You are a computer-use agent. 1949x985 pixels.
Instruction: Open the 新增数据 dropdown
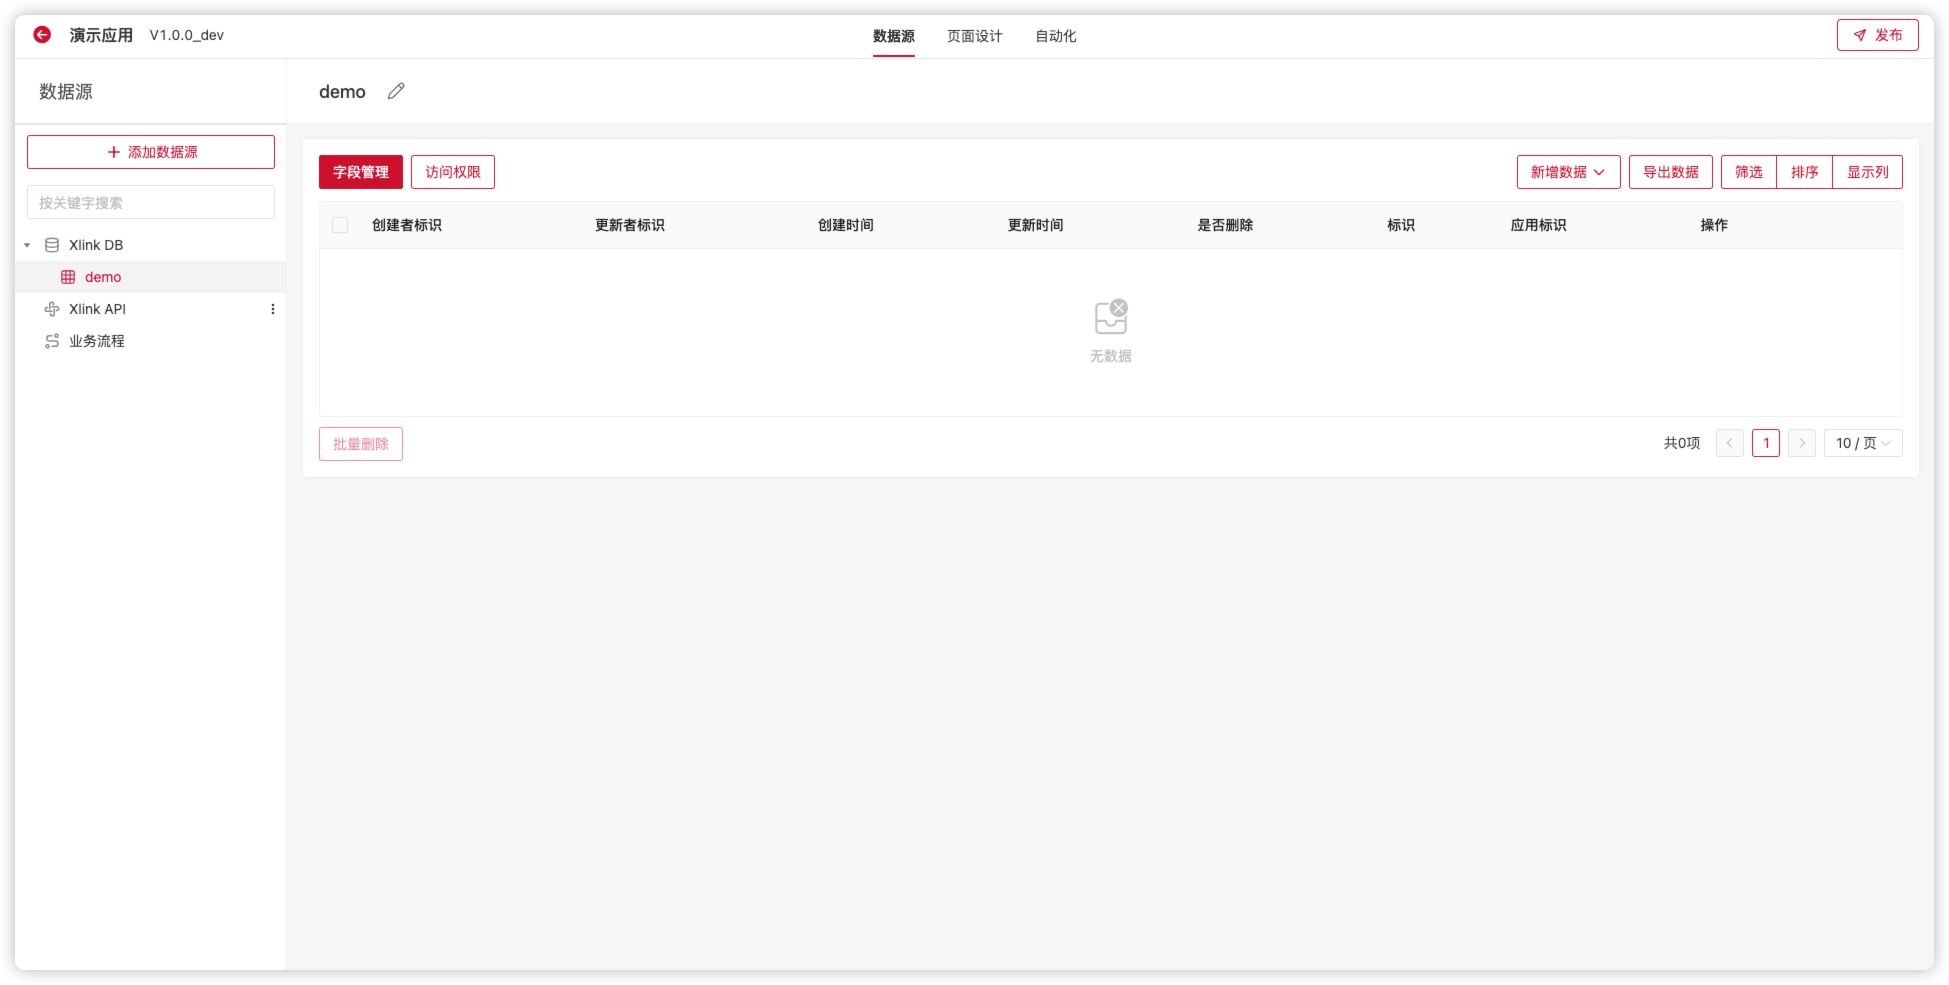1567,172
